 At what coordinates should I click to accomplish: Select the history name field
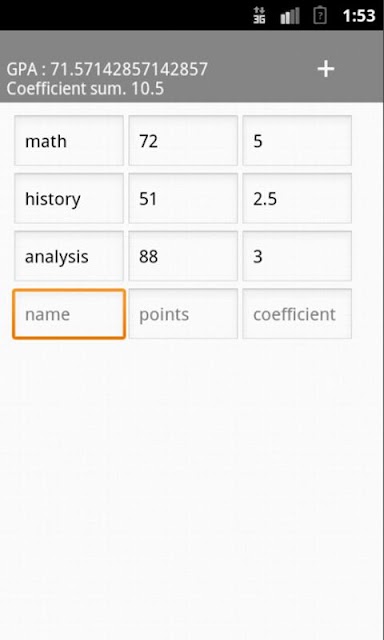(69, 198)
